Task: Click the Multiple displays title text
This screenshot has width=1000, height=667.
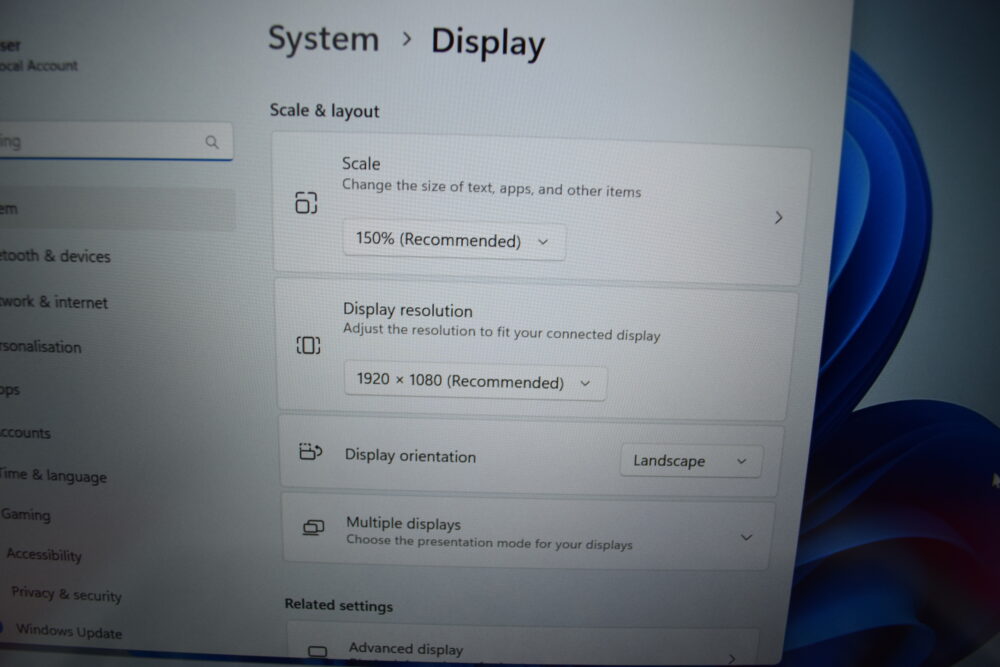Action: point(403,524)
